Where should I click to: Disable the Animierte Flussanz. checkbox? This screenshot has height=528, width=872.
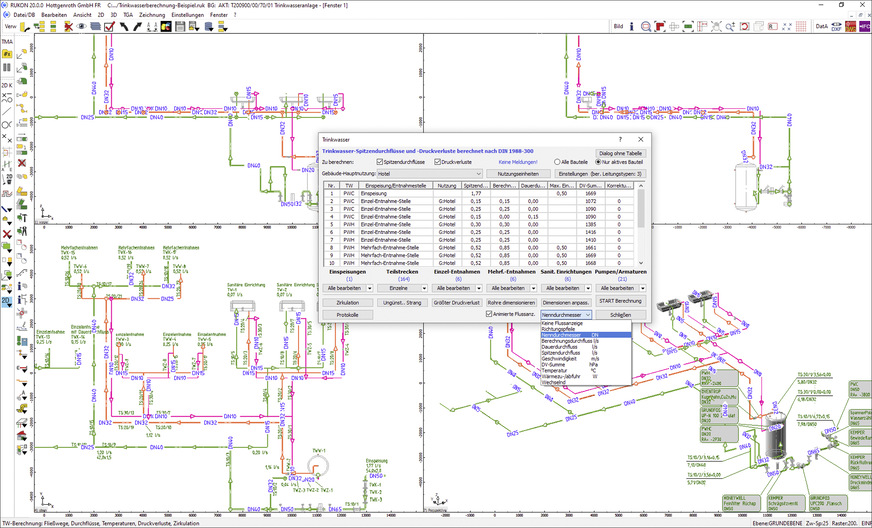pyautogui.click(x=488, y=314)
